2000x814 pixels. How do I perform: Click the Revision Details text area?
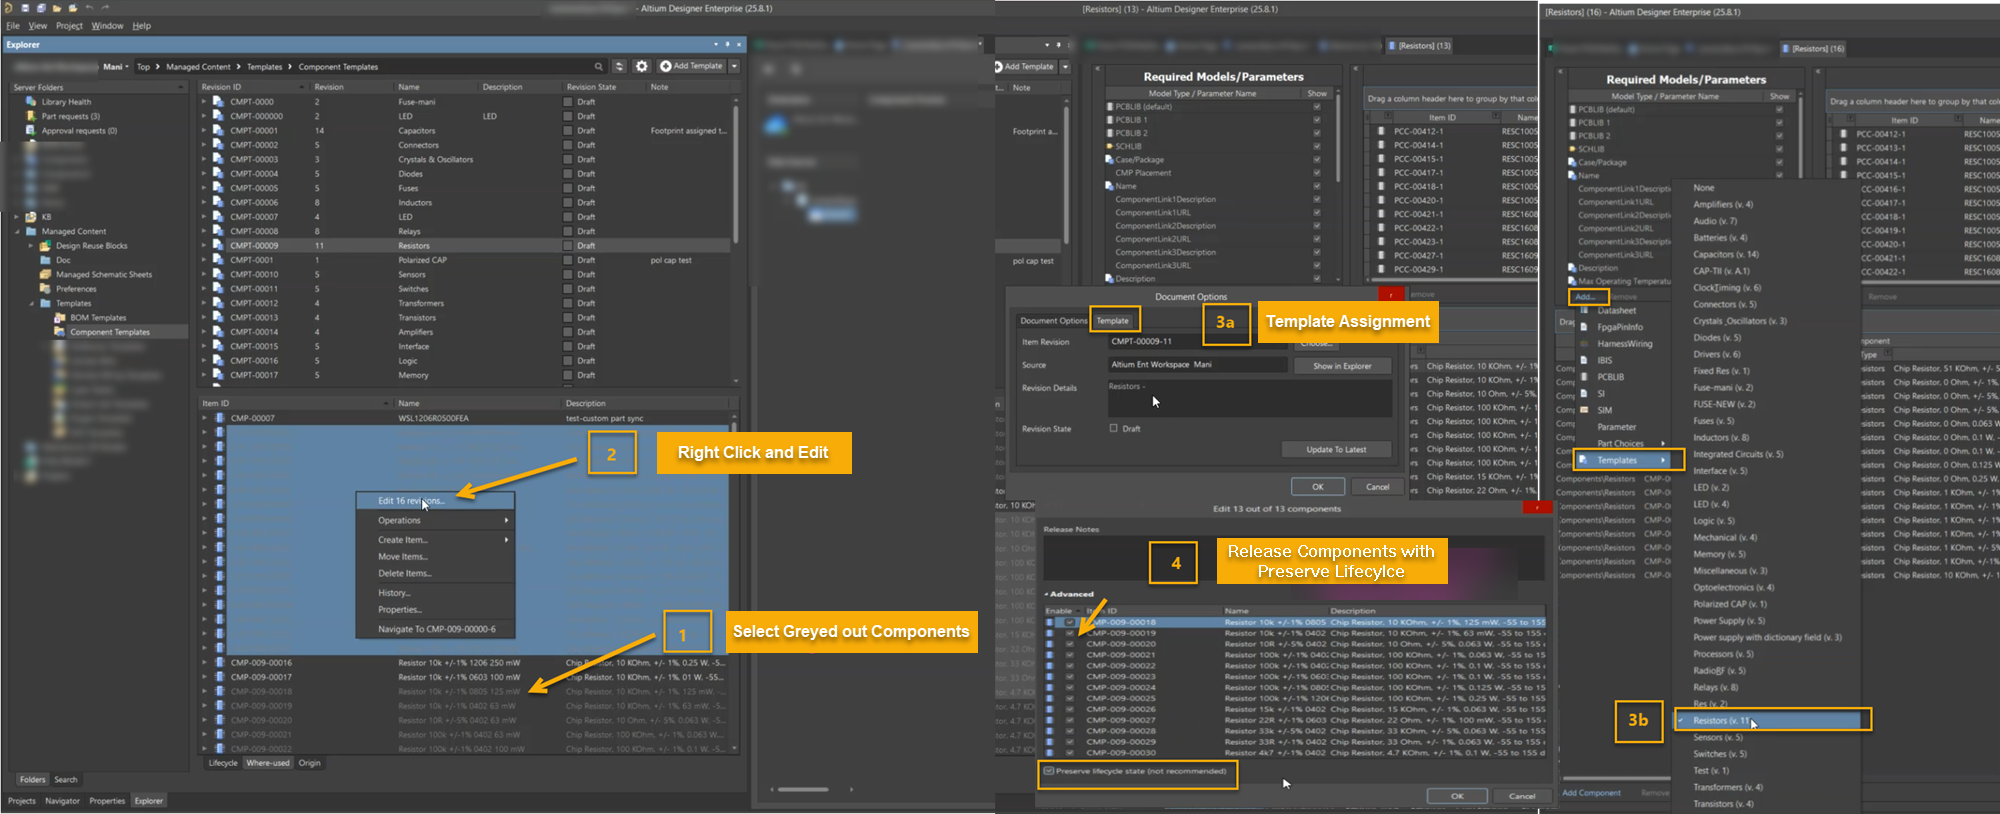pyautogui.click(x=1249, y=398)
